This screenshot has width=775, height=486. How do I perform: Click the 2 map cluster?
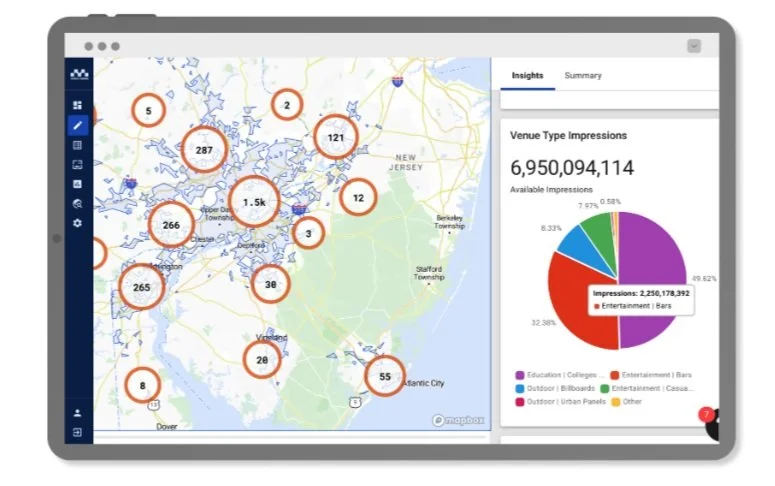pos(287,105)
